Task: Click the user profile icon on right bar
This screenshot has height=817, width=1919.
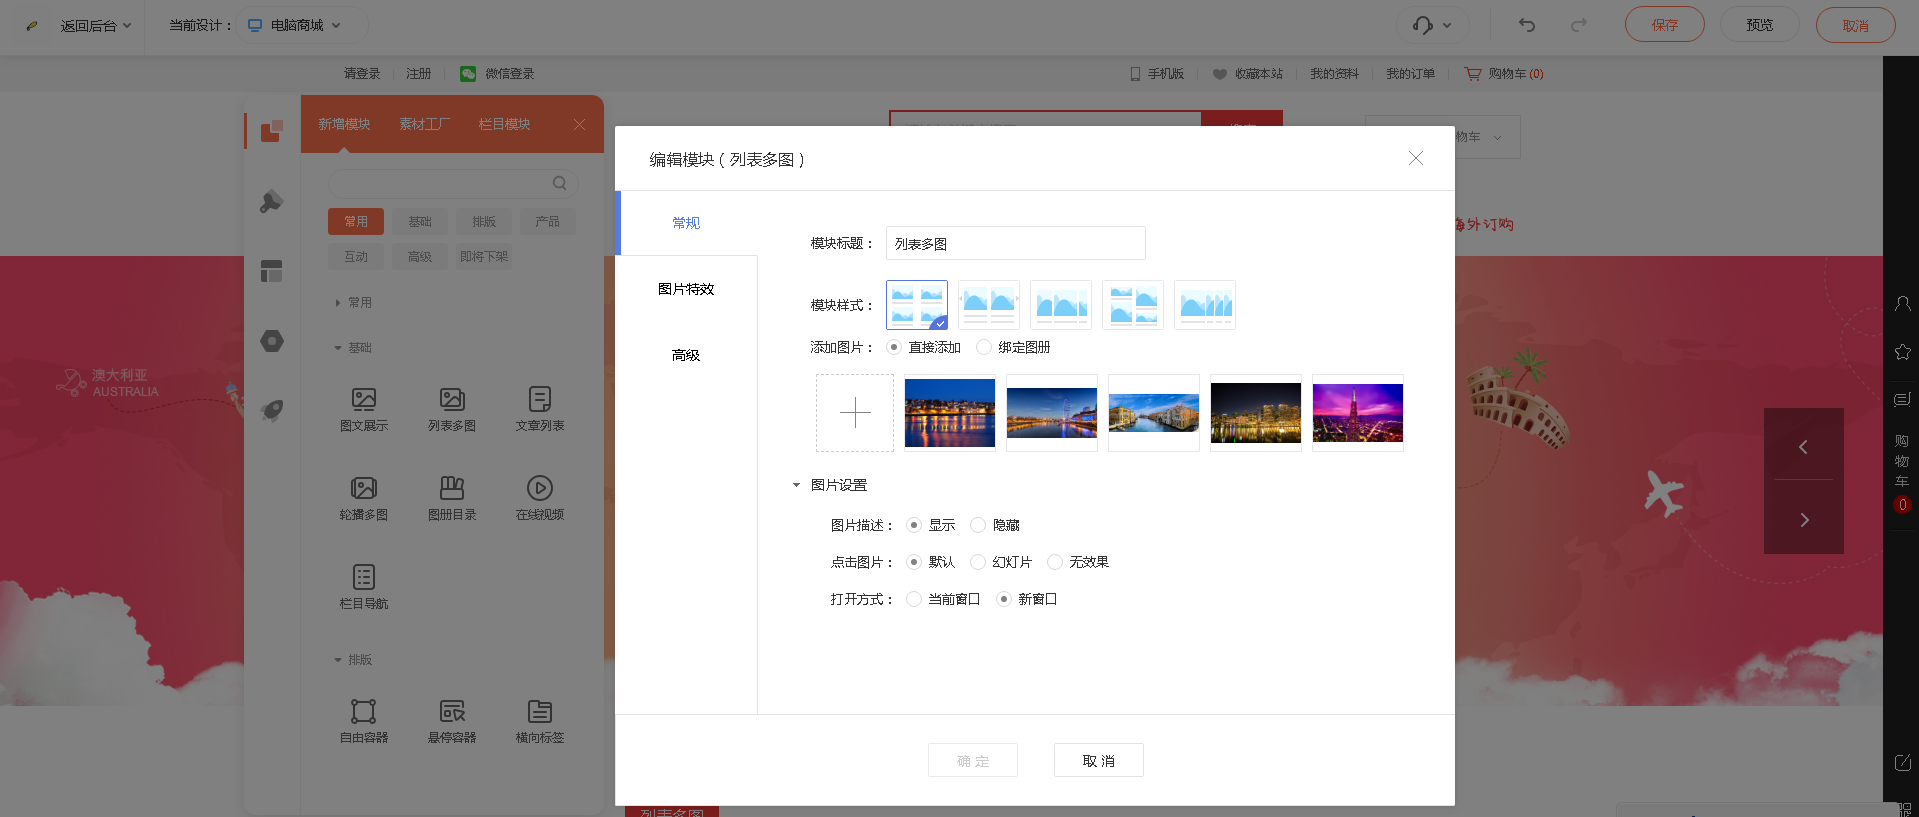Action: coord(1902,304)
